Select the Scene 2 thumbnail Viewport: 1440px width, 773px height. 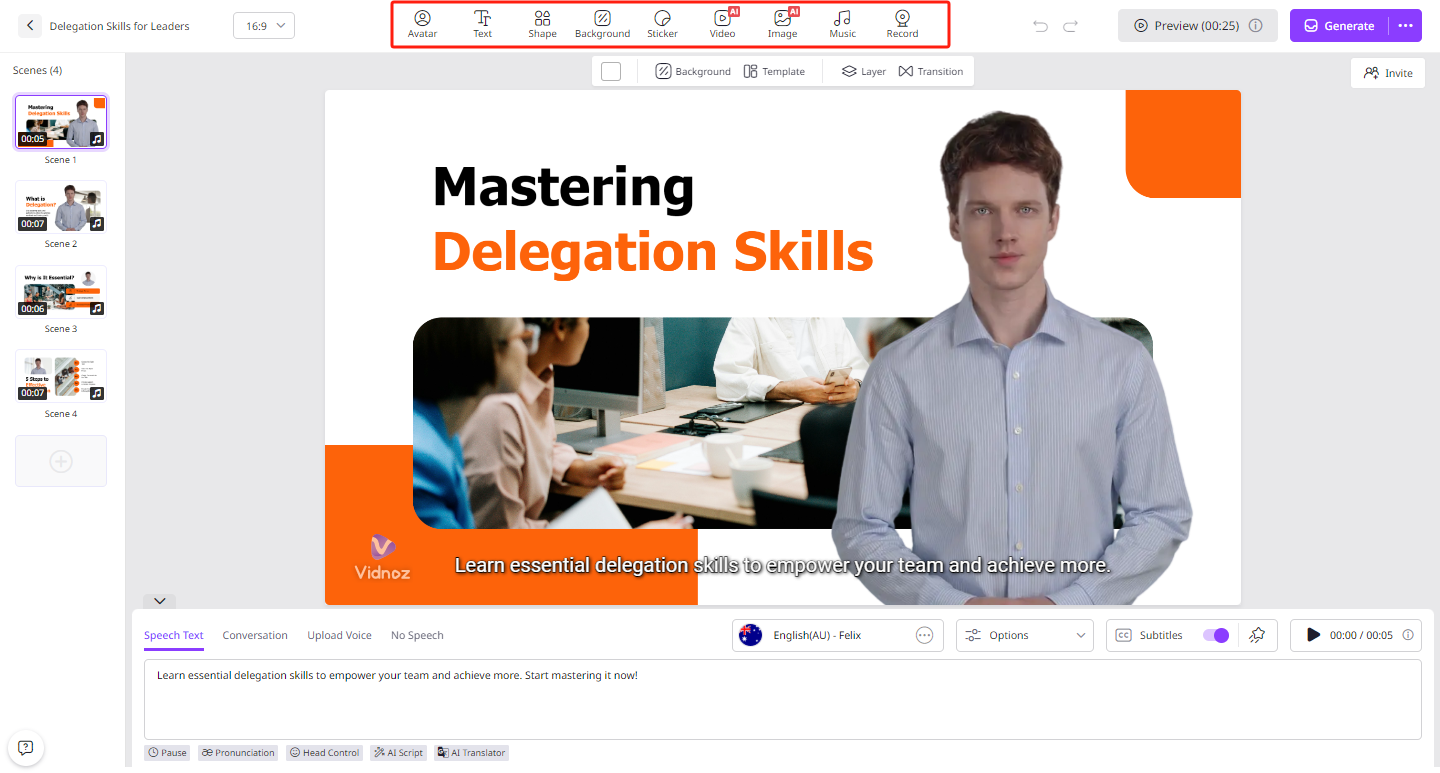click(x=61, y=206)
